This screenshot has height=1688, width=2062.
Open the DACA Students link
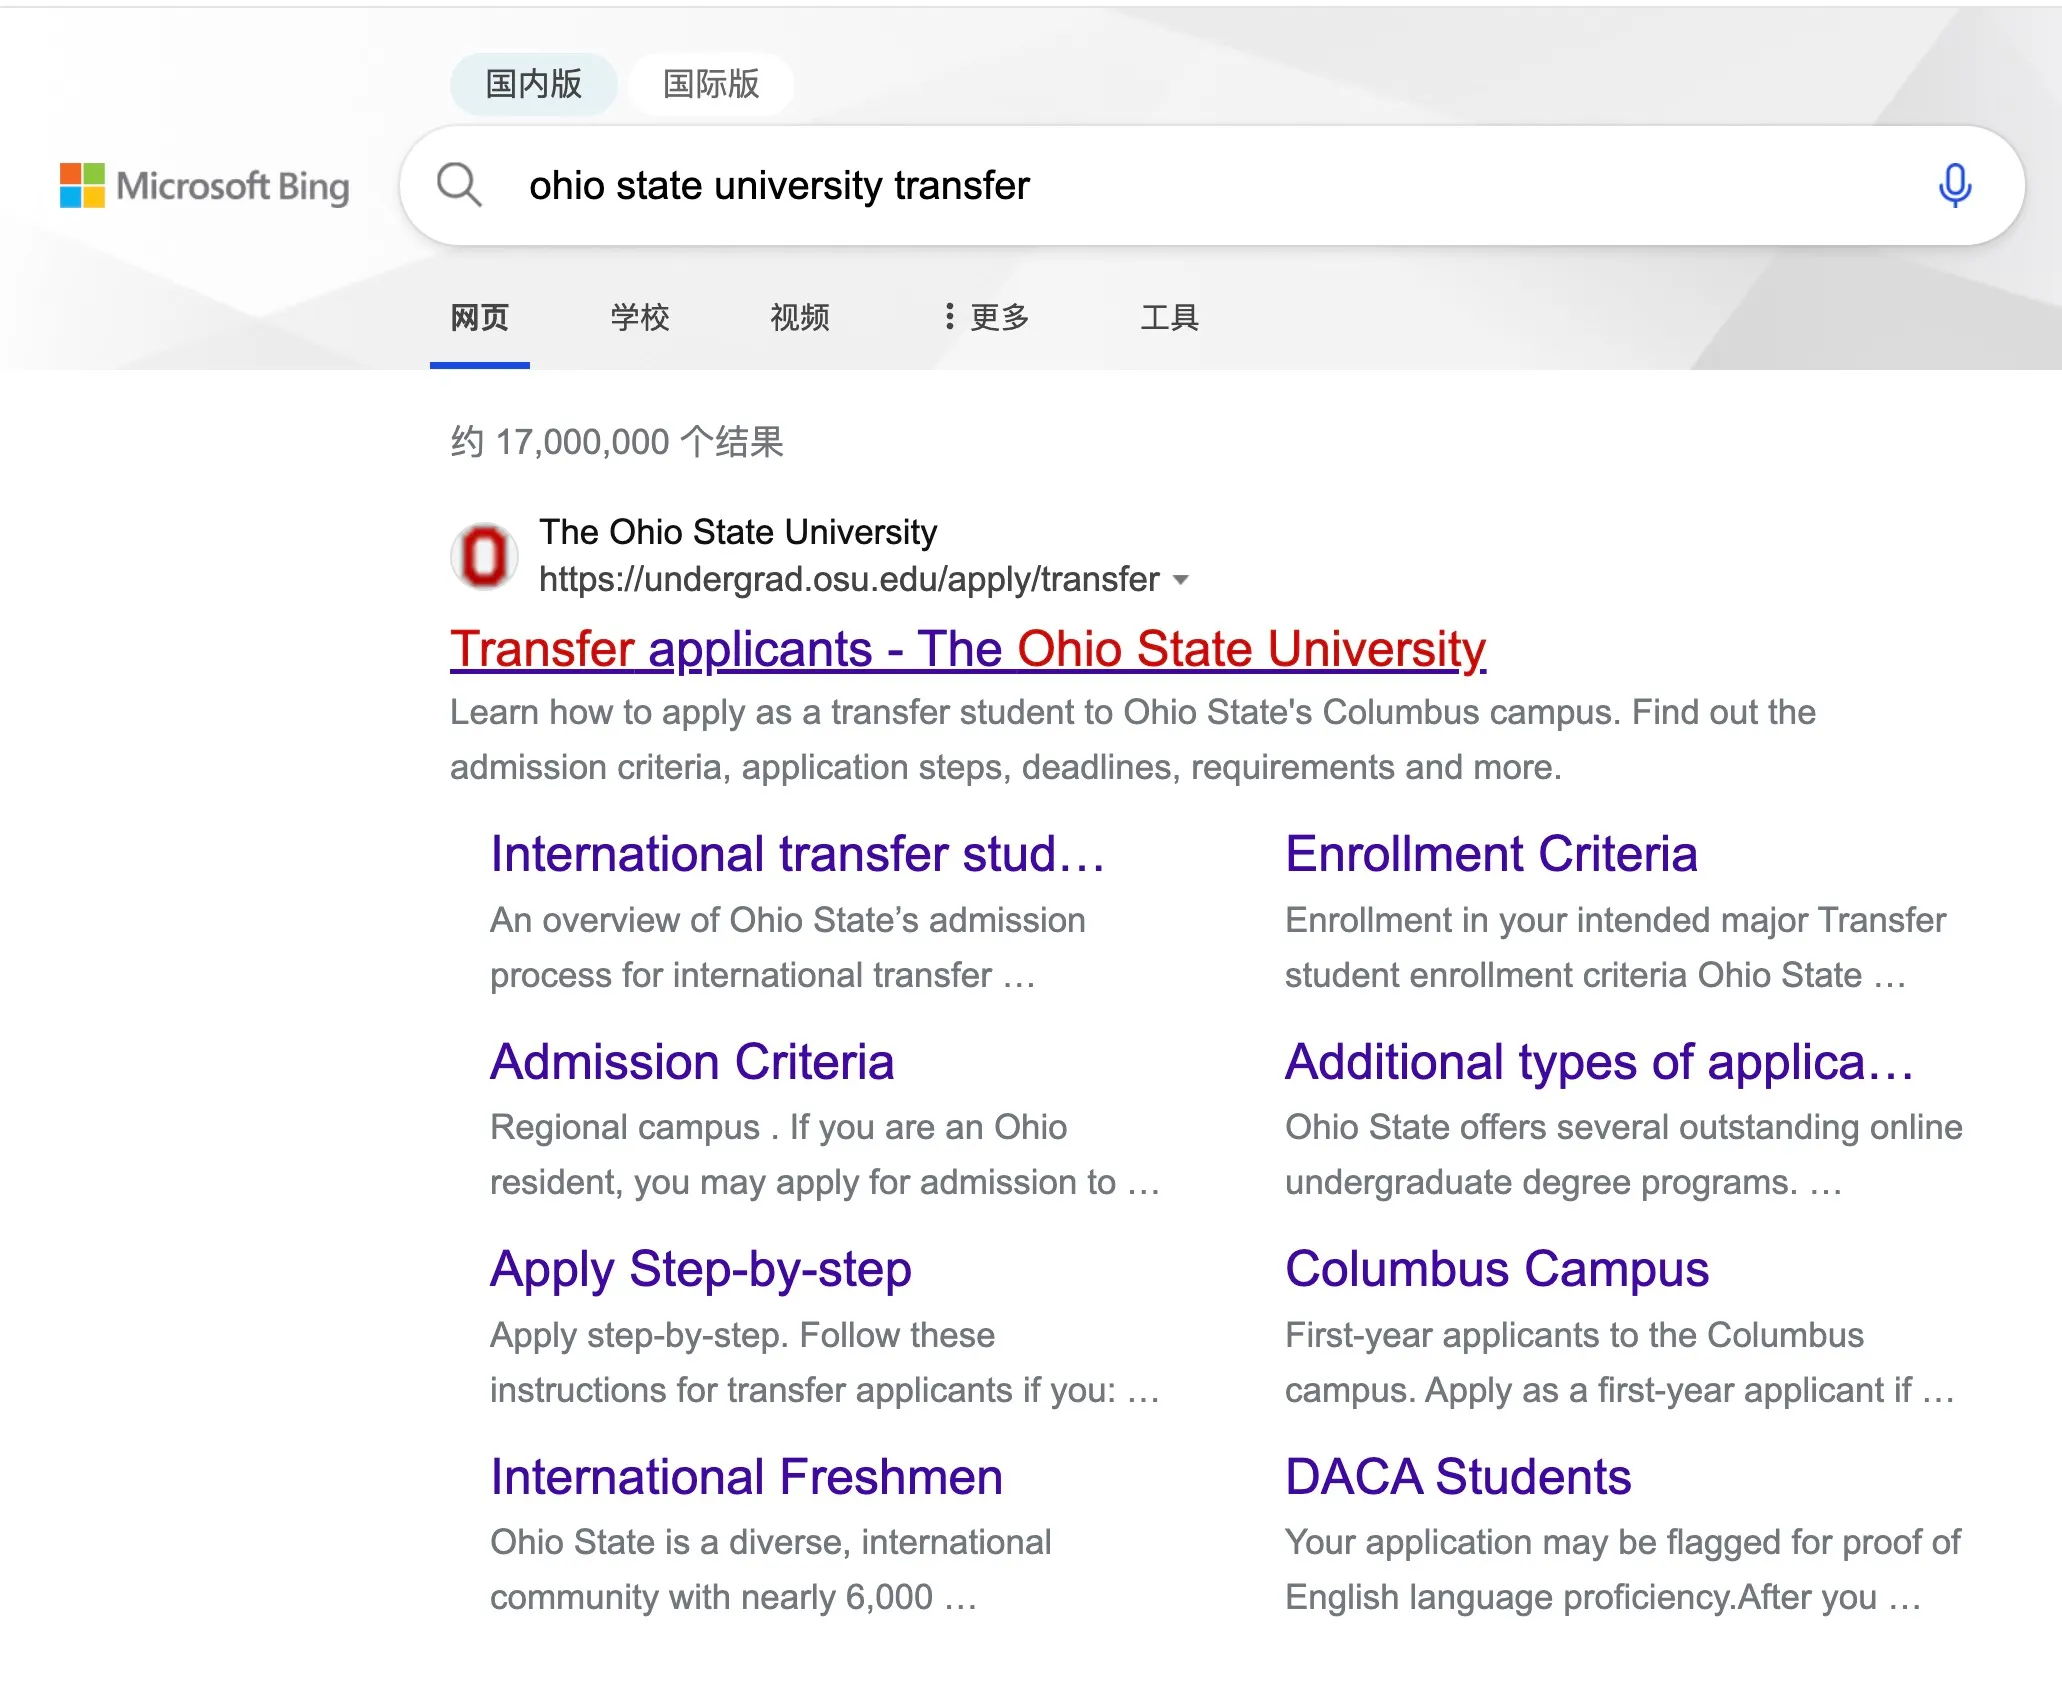[1458, 1477]
